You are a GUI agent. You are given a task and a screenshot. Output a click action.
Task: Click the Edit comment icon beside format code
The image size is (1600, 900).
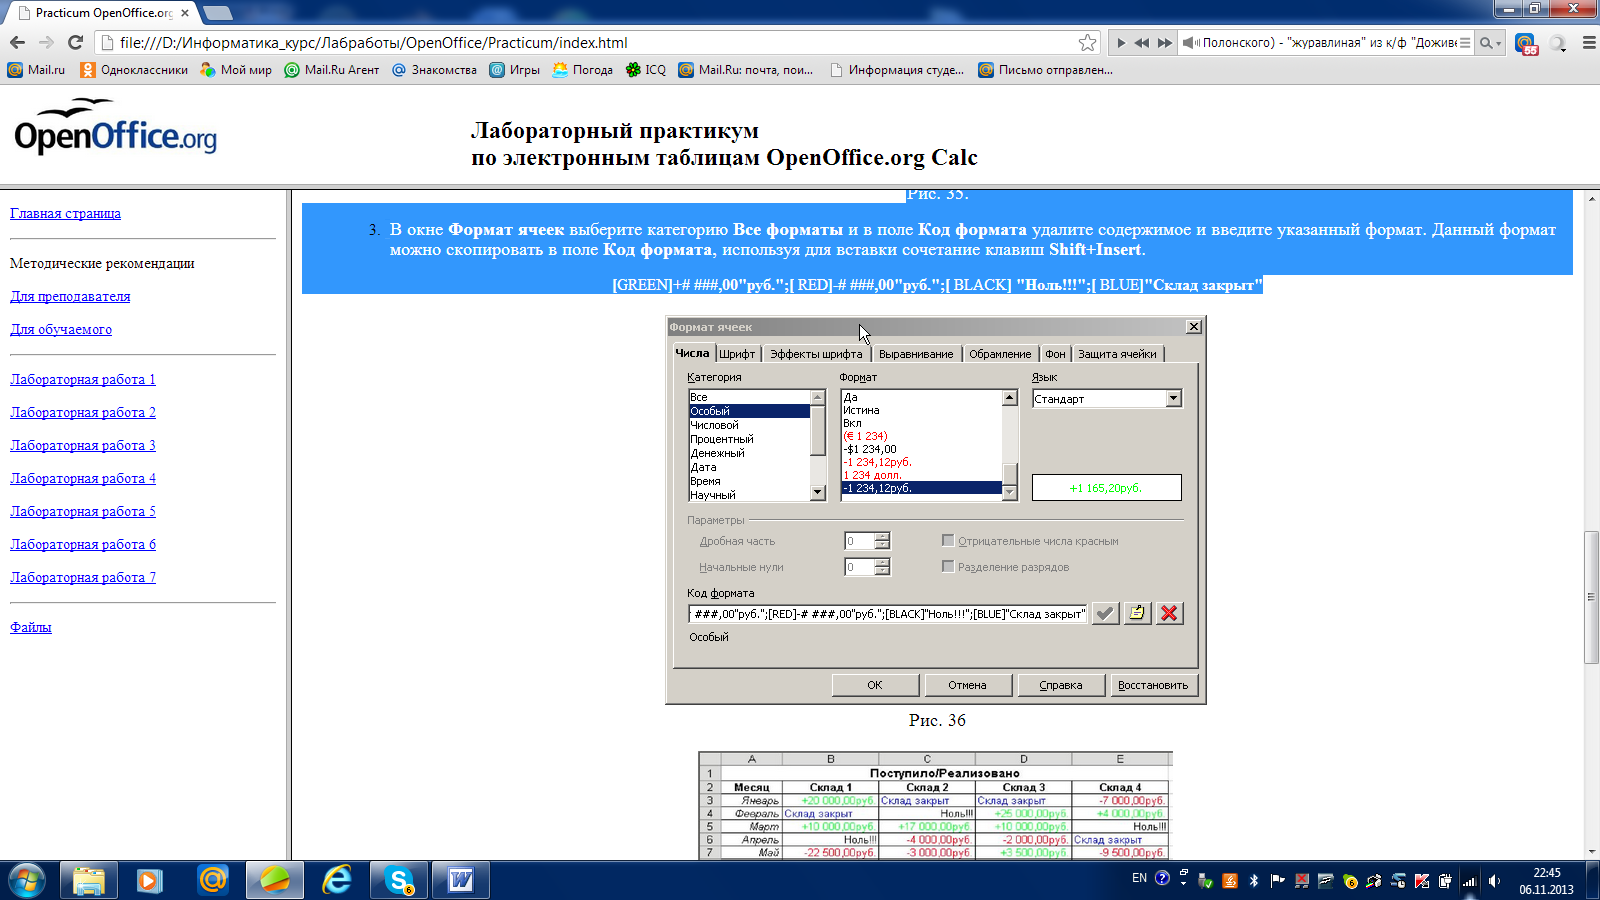pos(1137,614)
